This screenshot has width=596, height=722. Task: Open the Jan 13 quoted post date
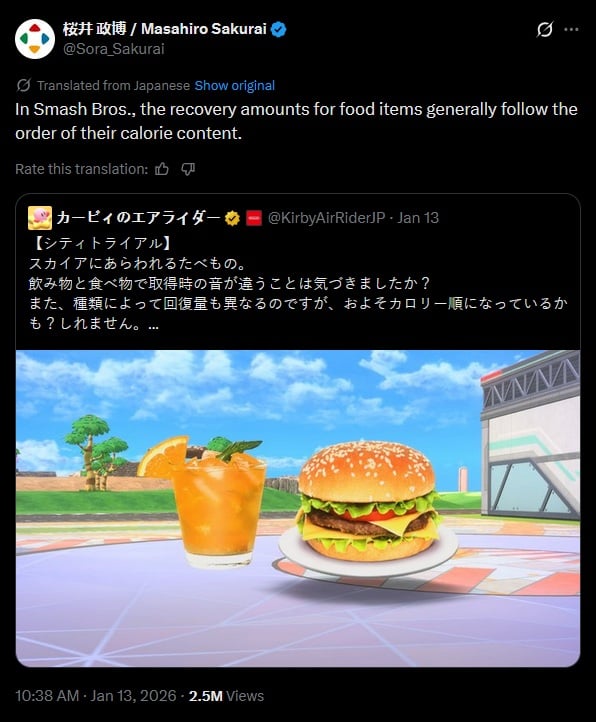418,218
